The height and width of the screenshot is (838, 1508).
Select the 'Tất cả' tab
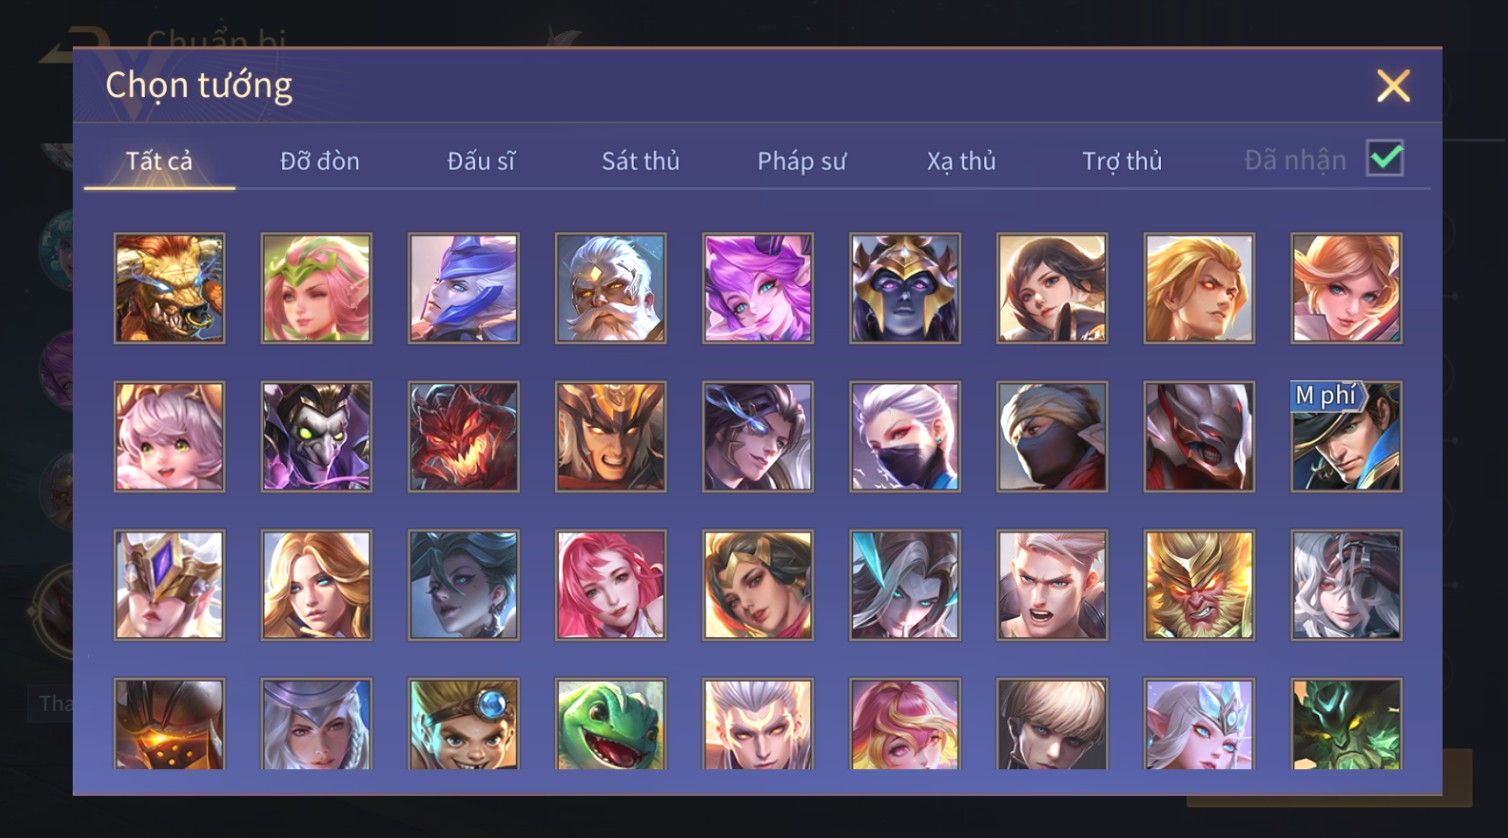click(159, 161)
